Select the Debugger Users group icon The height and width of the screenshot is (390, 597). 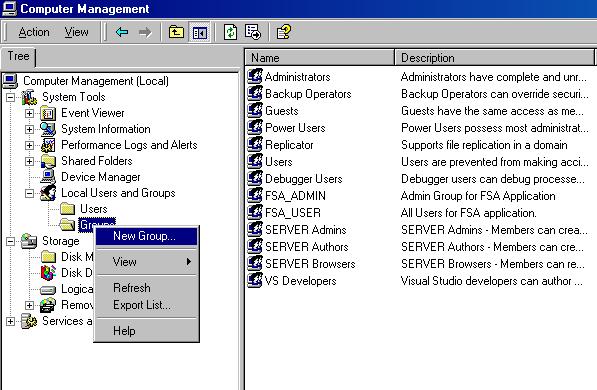click(255, 179)
